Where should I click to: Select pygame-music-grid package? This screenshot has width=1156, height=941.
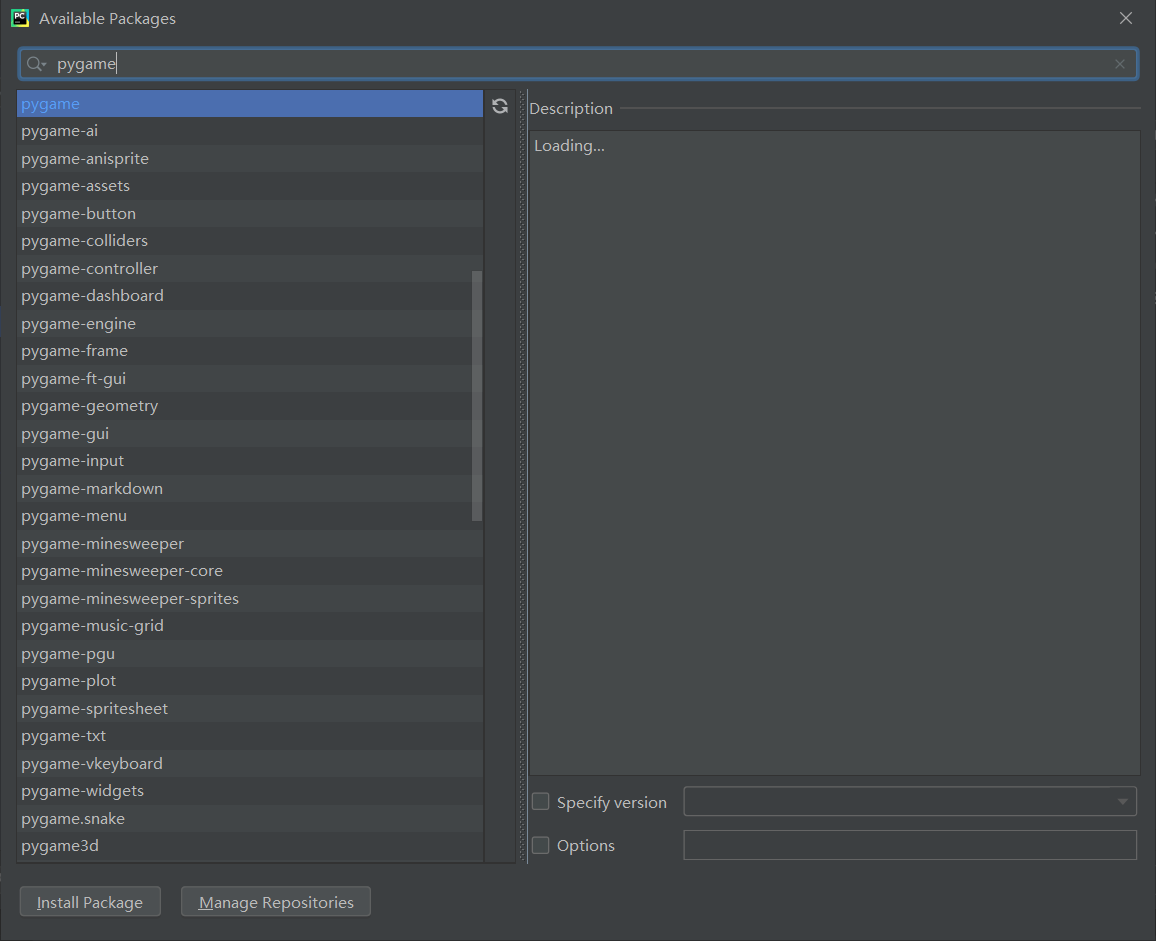click(x=250, y=626)
